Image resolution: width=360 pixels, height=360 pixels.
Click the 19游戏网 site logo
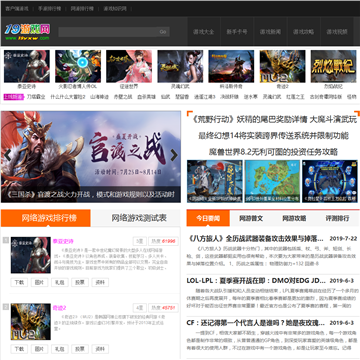(x=27, y=32)
